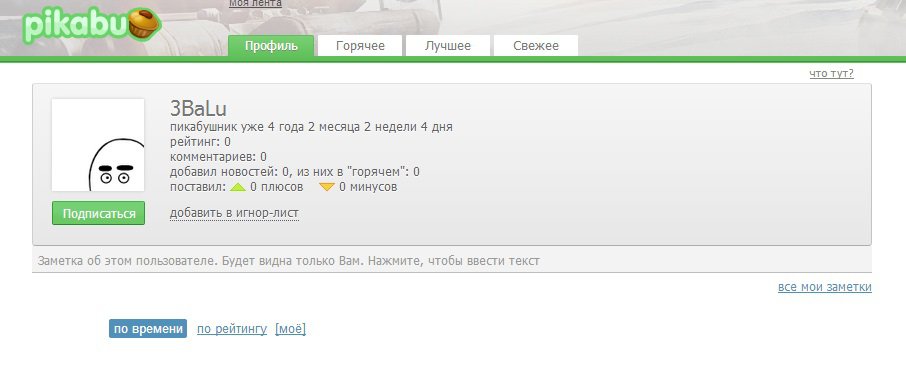Click the 0 минусов text
The image size is (906, 384).
tap(368, 187)
